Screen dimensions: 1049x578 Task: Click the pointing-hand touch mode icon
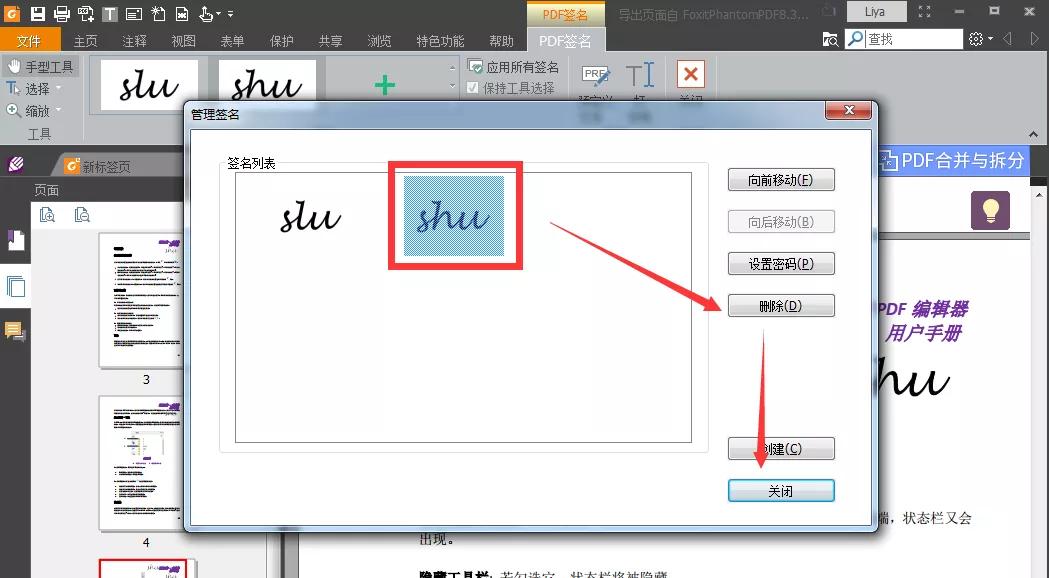tap(206, 13)
